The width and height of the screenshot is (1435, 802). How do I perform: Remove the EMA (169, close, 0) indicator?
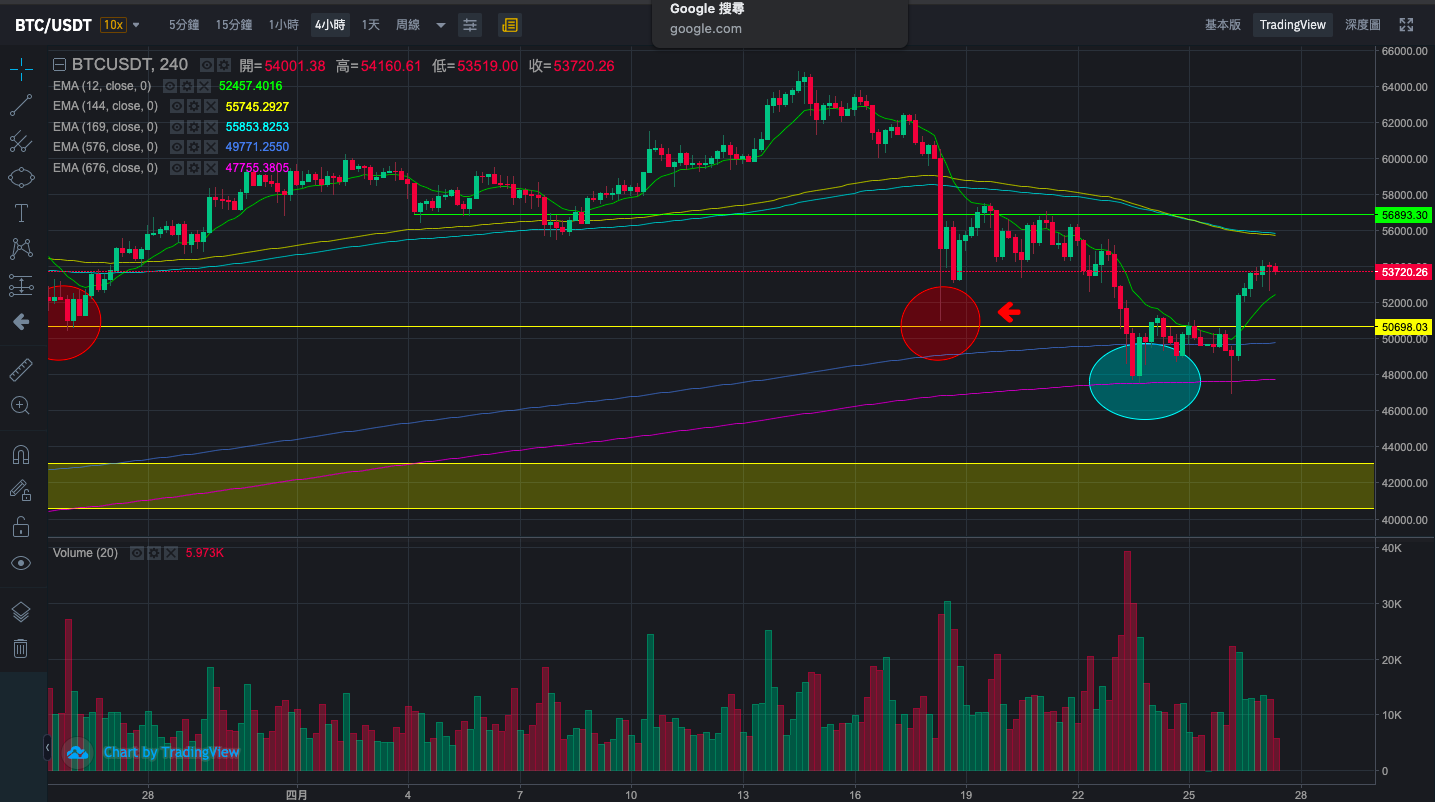(x=211, y=127)
